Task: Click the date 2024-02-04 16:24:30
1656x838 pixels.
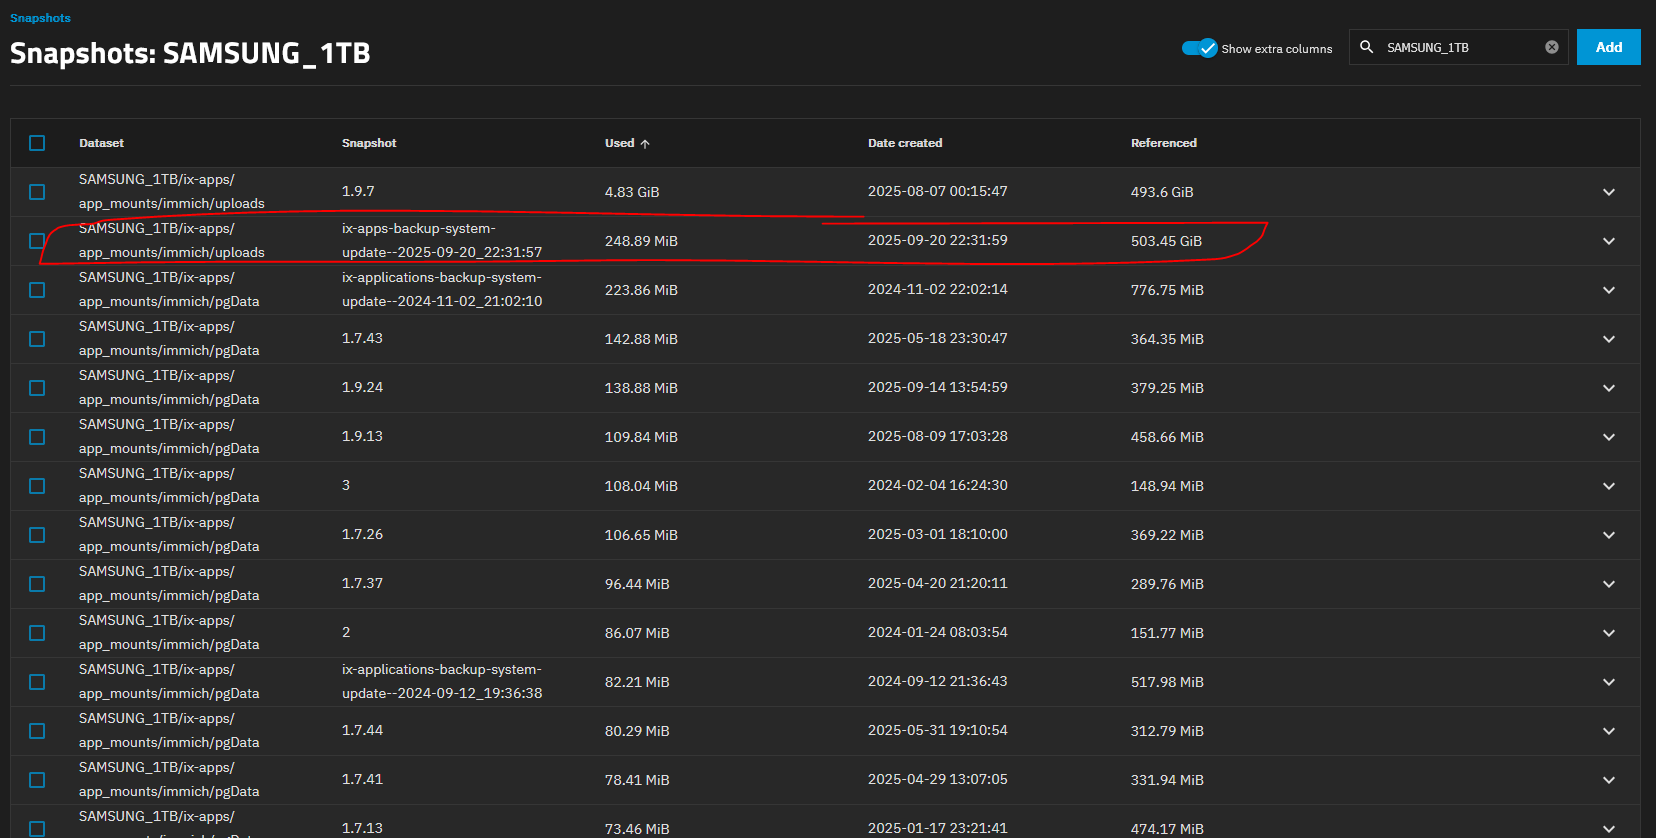Action: click(938, 485)
